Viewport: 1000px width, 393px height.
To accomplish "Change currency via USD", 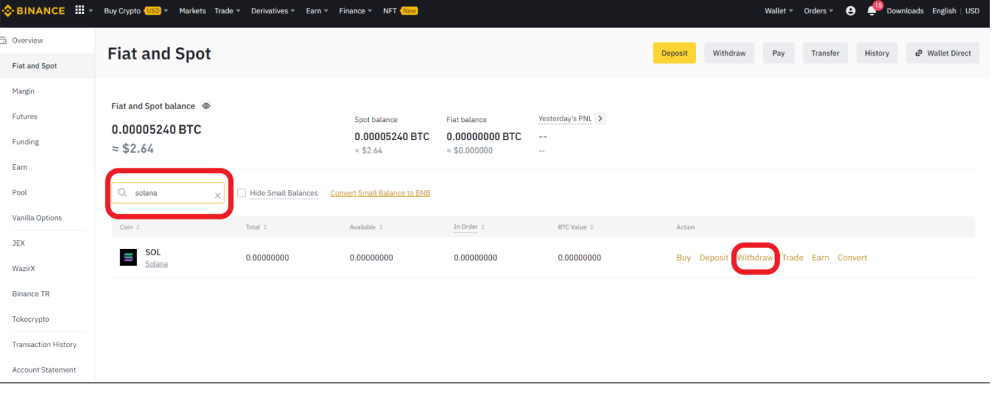I will 972,11.
